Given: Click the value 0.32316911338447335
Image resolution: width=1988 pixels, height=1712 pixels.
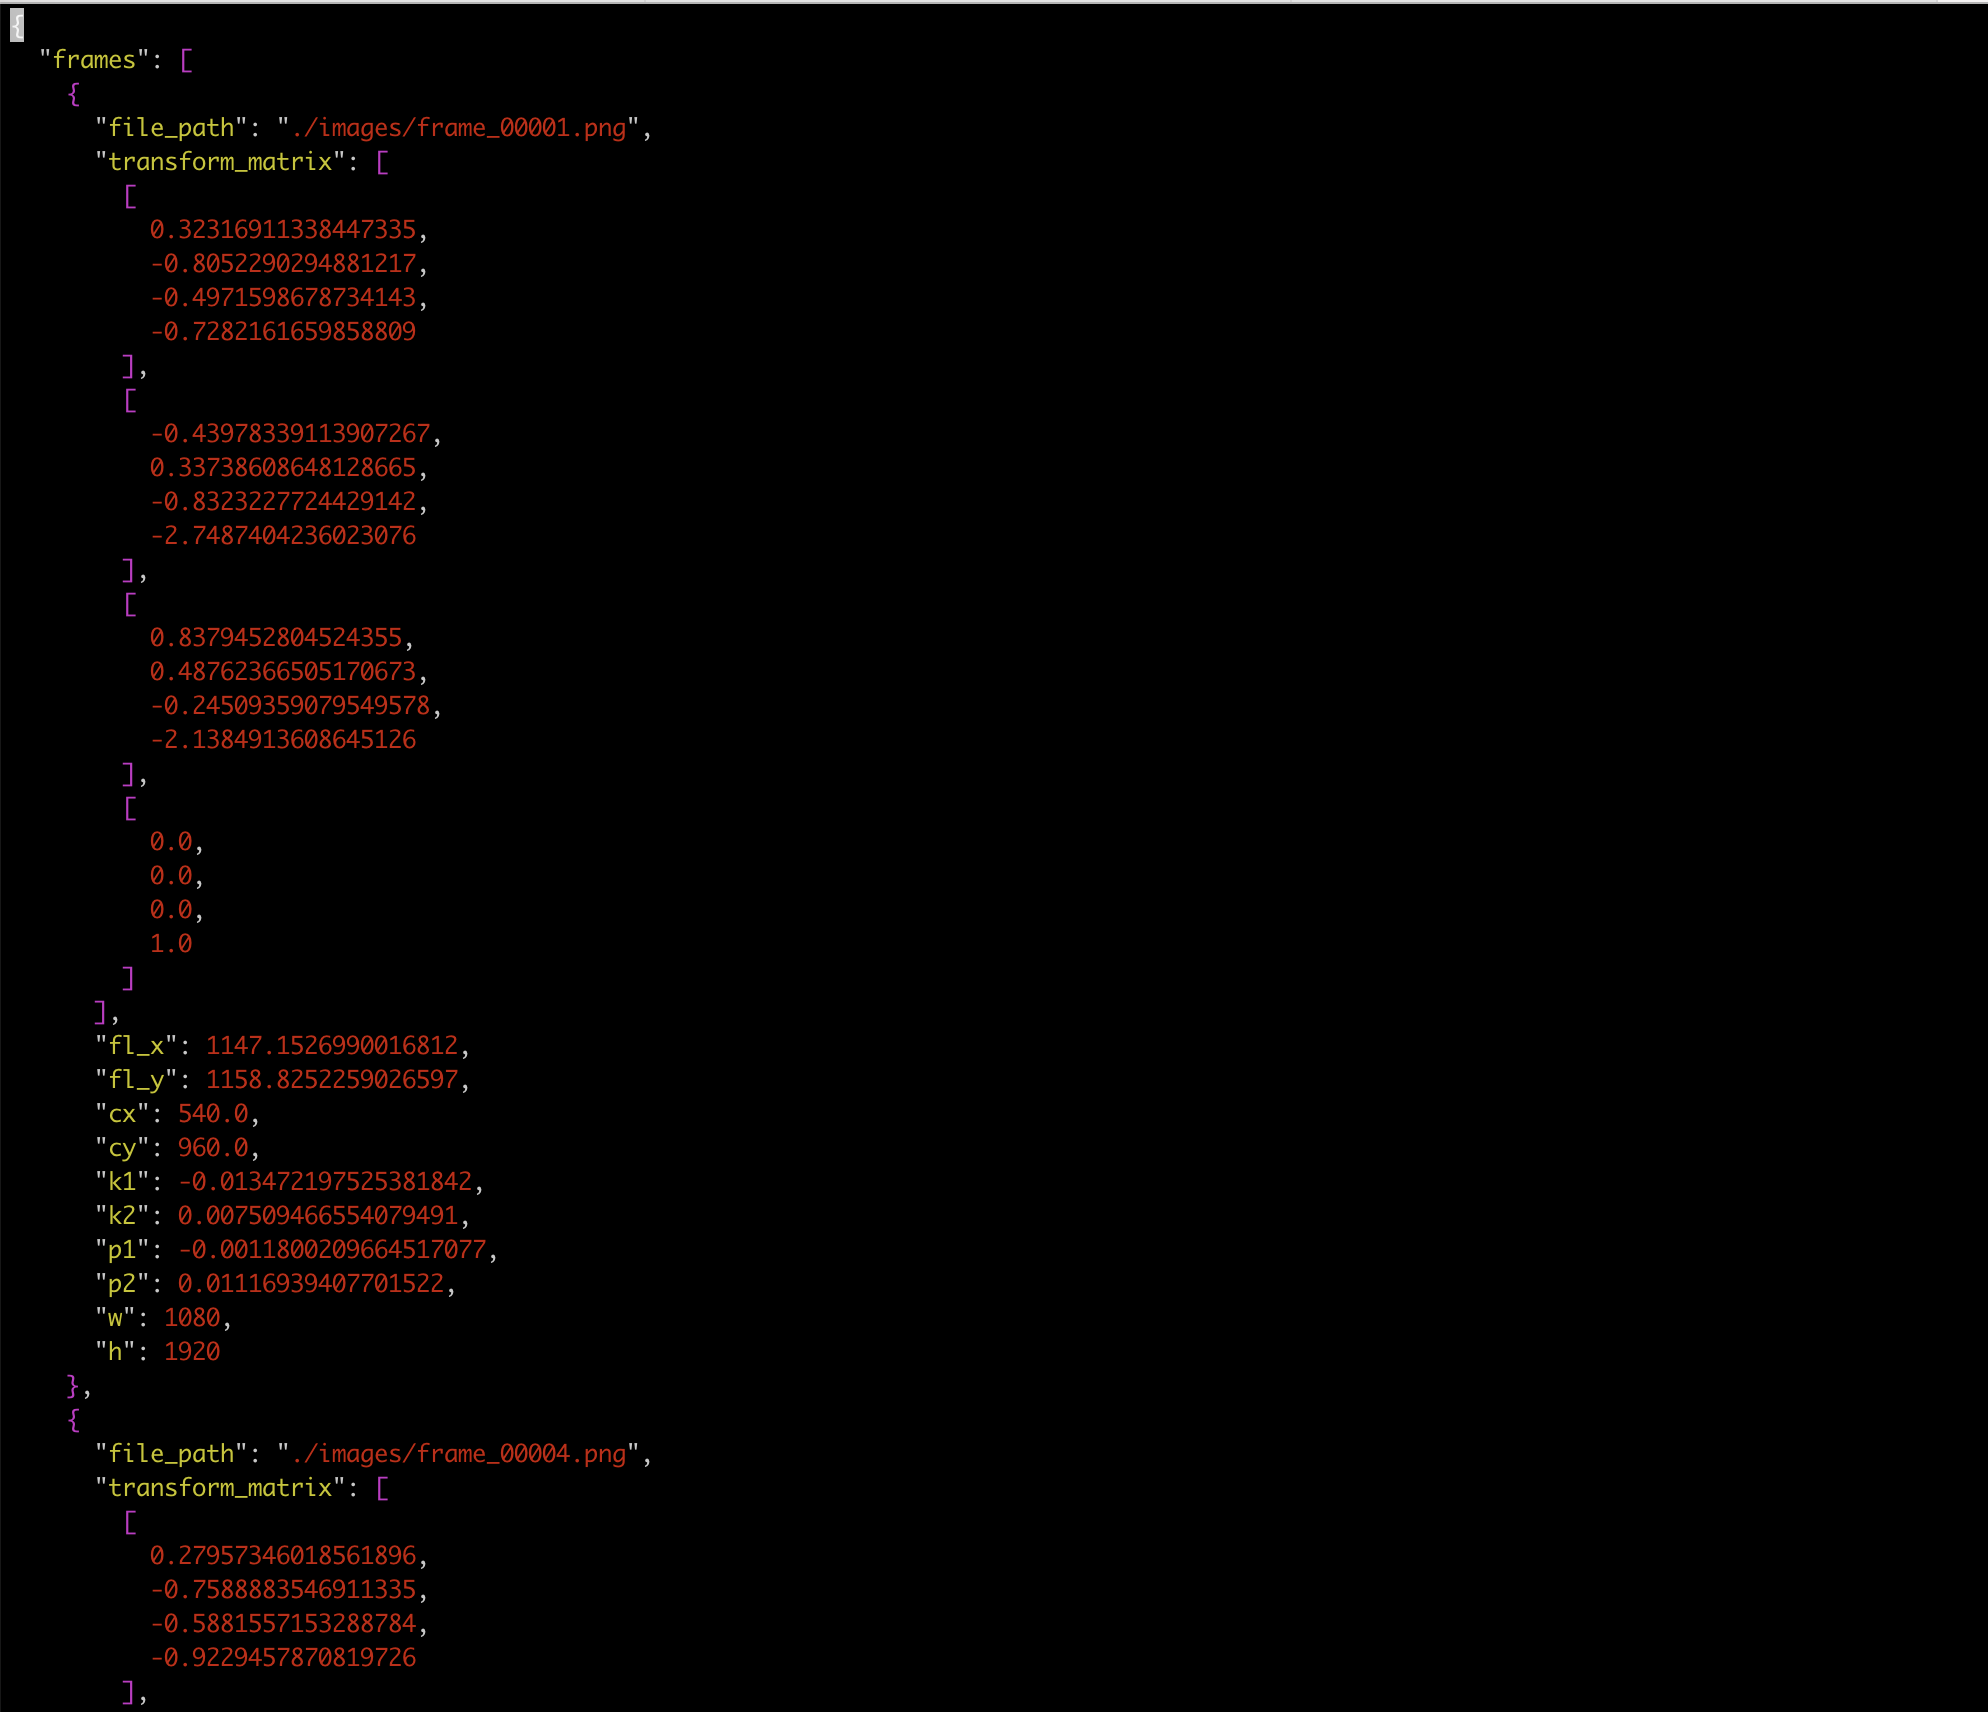Looking at the screenshot, I should pyautogui.click(x=282, y=230).
